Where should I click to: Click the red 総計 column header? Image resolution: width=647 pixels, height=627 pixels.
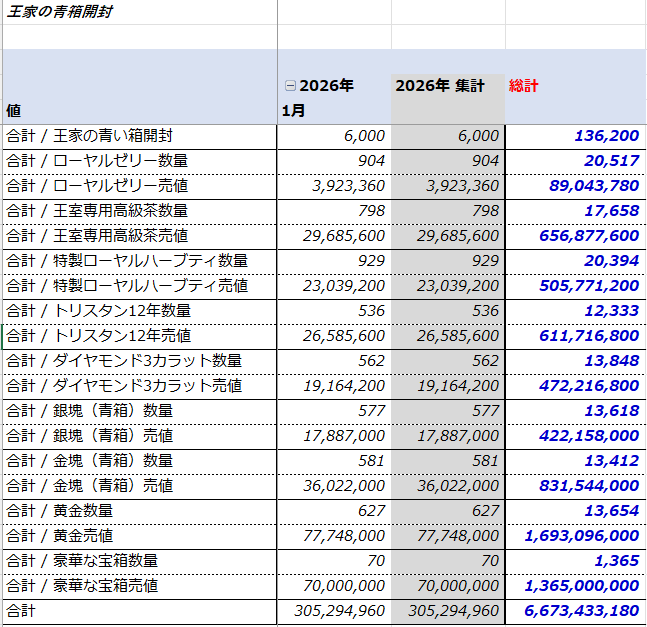coord(523,86)
